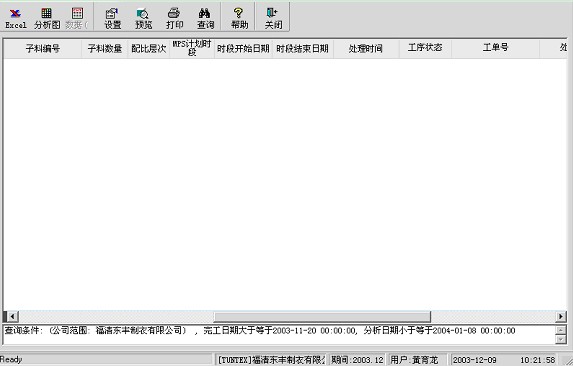Open the 分析图 analysis chart
The image size is (573, 366).
47,18
